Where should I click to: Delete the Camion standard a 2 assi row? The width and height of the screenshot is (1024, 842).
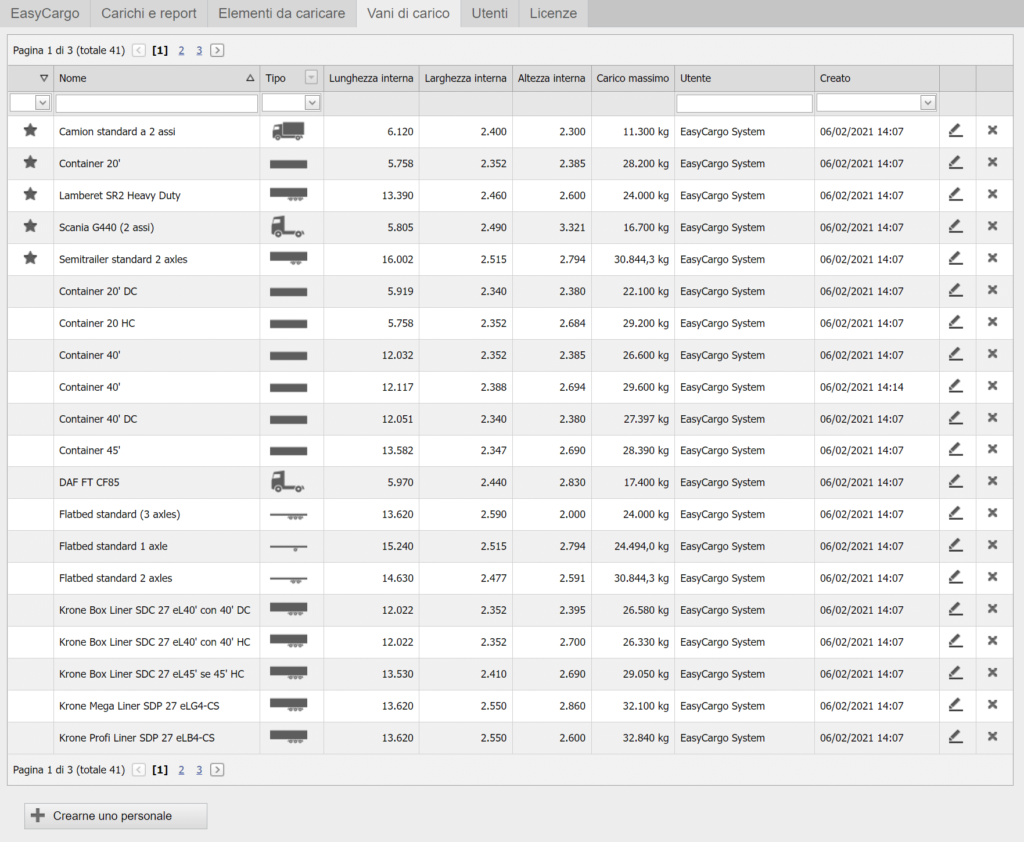[992, 131]
